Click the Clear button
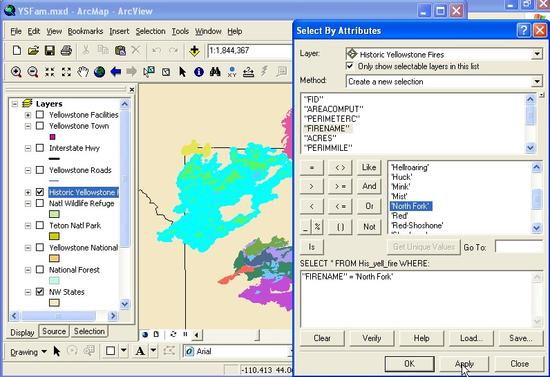Image resolution: width=550 pixels, height=377 pixels. pyautogui.click(x=322, y=338)
